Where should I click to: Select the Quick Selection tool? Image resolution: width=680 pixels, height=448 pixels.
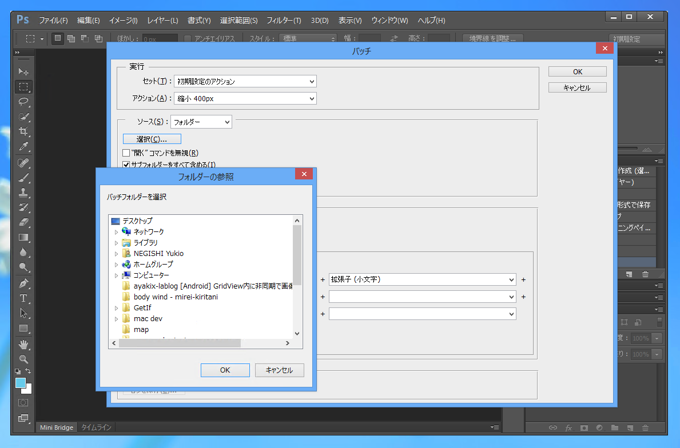23,117
